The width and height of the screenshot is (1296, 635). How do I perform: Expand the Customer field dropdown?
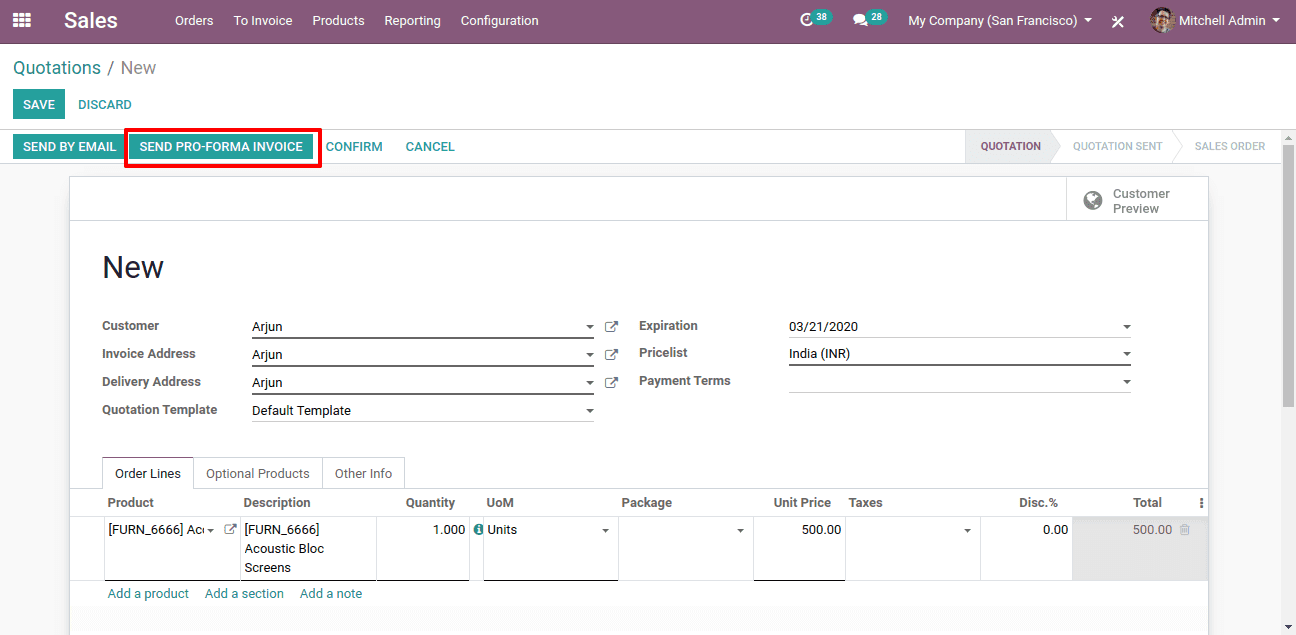point(590,327)
